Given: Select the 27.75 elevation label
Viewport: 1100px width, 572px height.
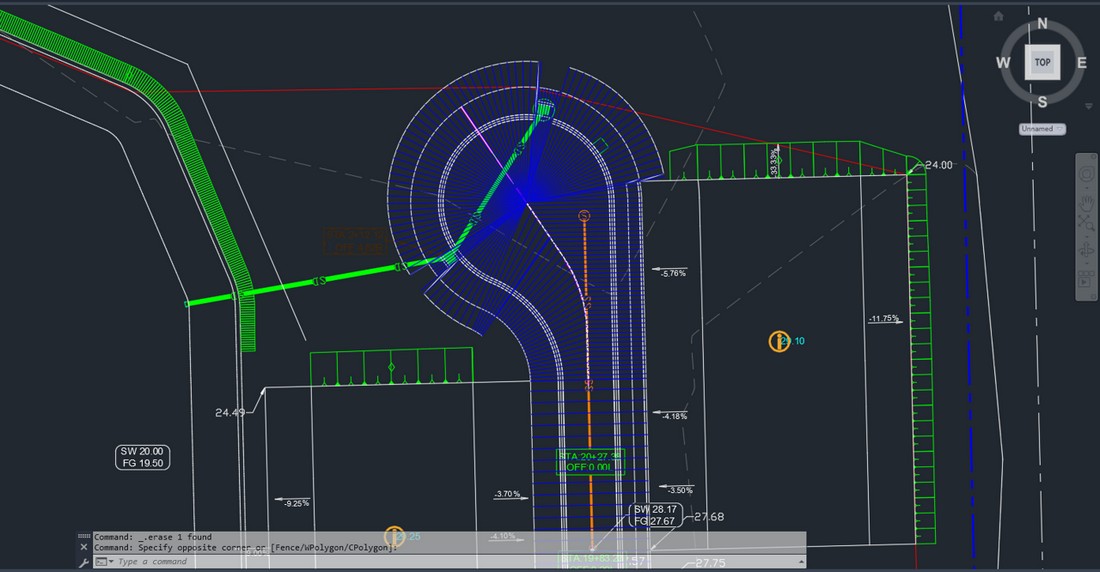Looking at the screenshot, I should [711, 563].
